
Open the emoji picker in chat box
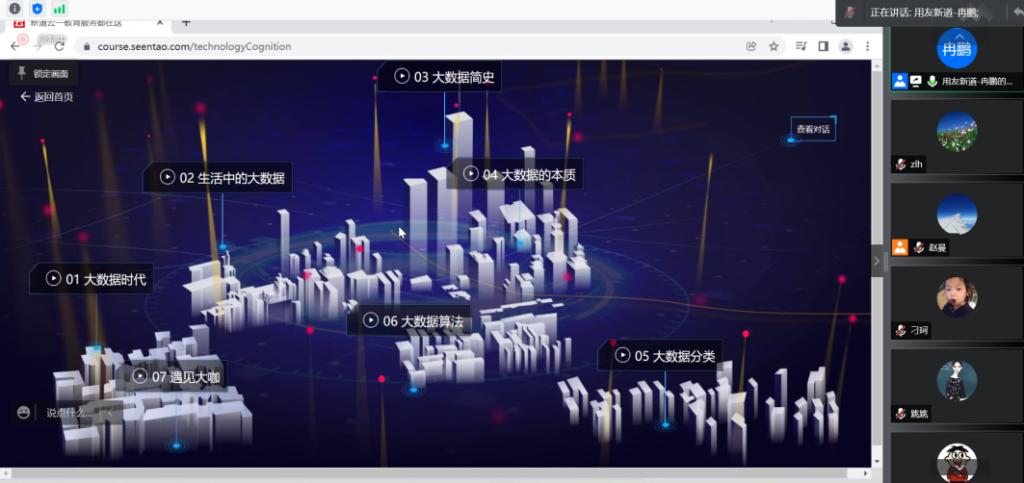(x=24, y=412)
